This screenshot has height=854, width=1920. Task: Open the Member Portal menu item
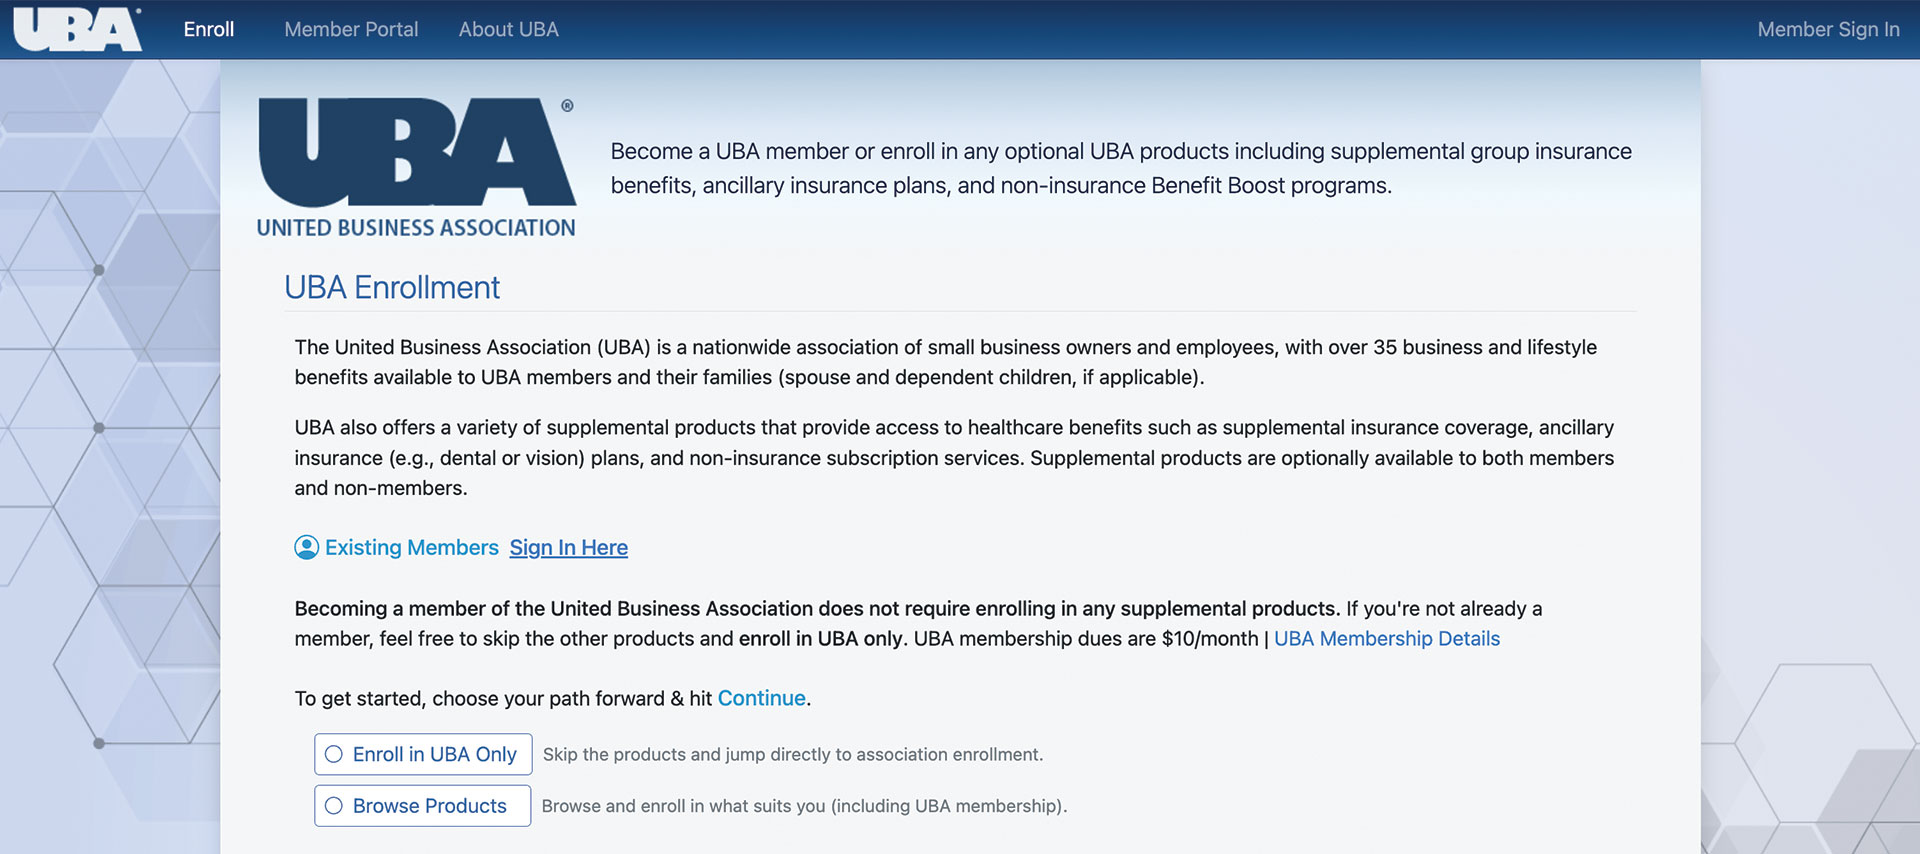click(x=351, y=29)
